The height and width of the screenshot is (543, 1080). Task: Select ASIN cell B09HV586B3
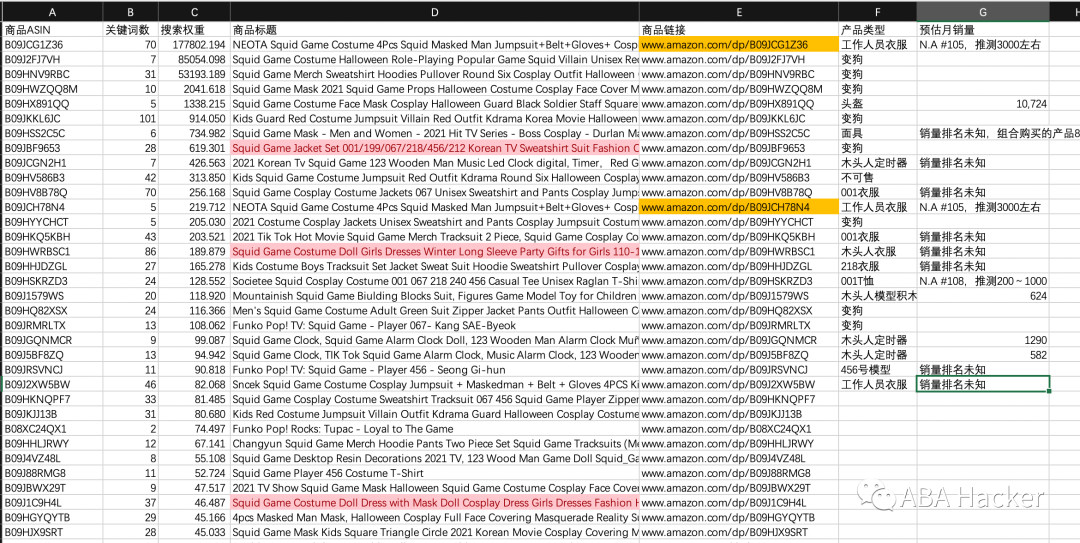pyautogui.click(x=52, y=178)
